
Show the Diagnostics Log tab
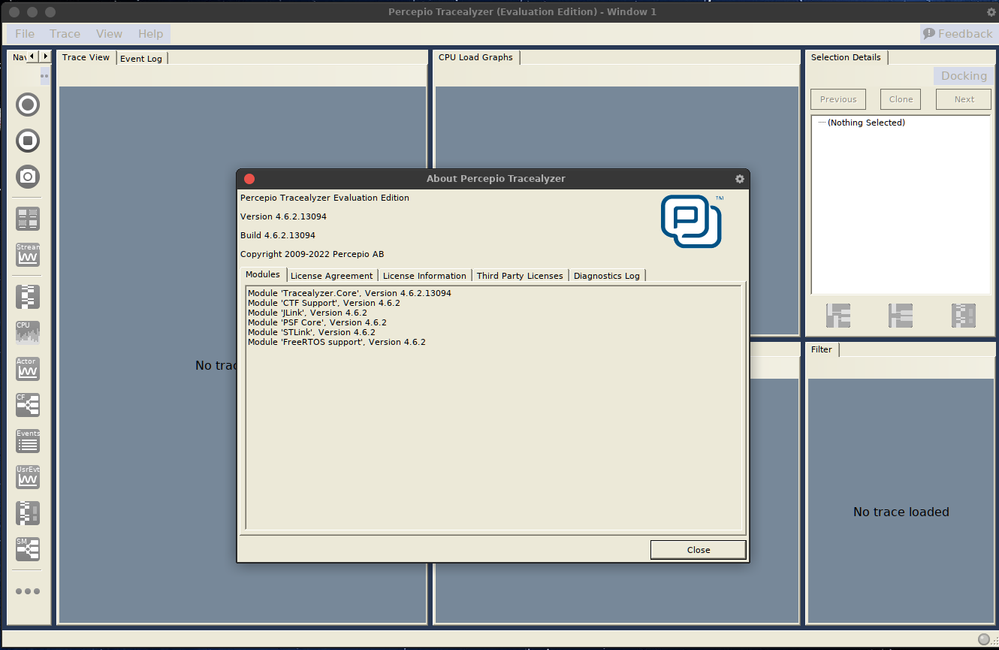coord(607,276)
